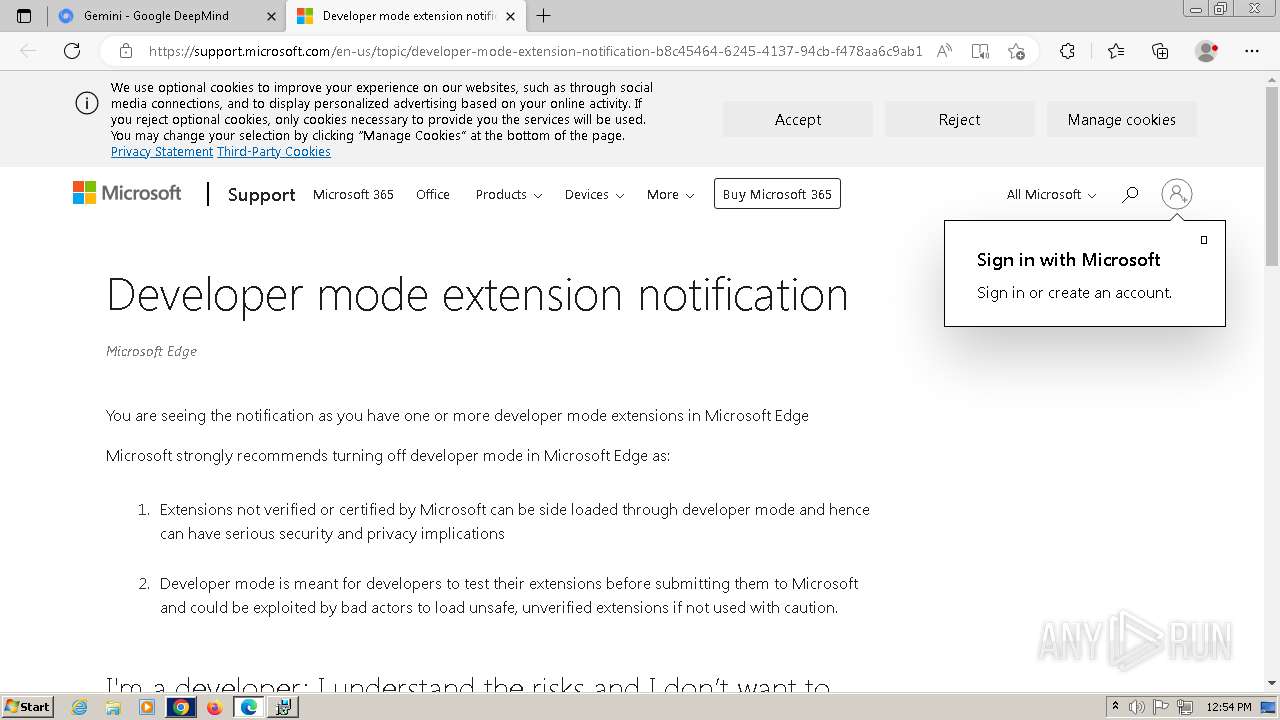
Task: Click the cookie notice info icon
Action: tap(87, 103)
